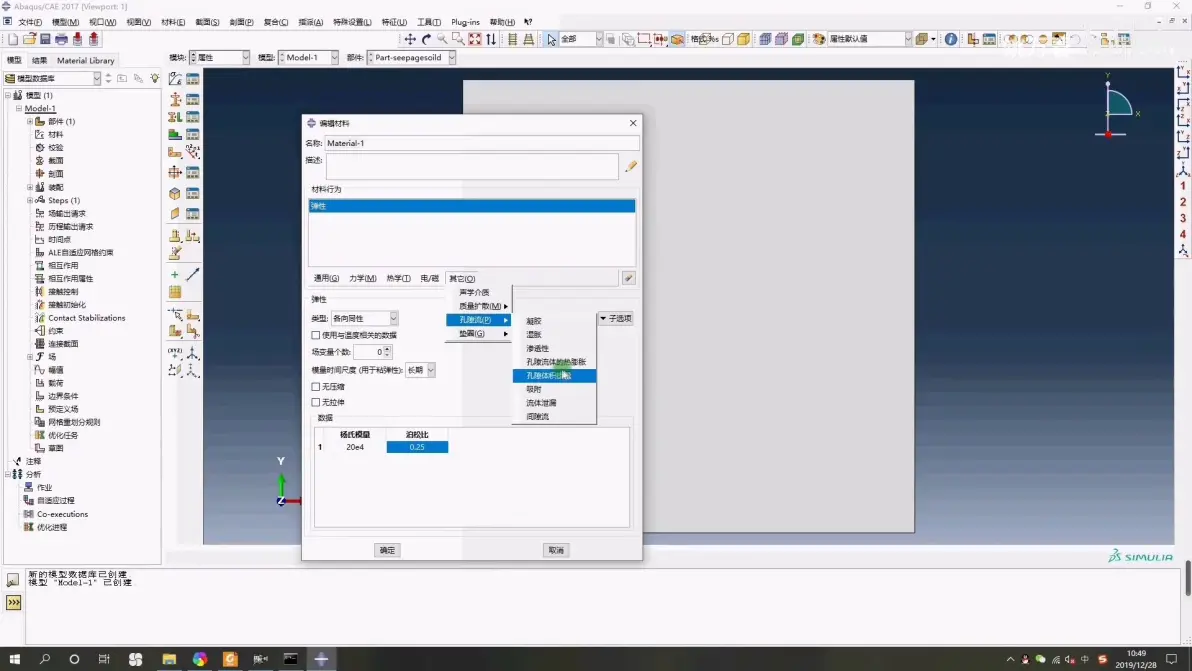
Task: Click the Pan View tool icon
Action: [410, 39]
